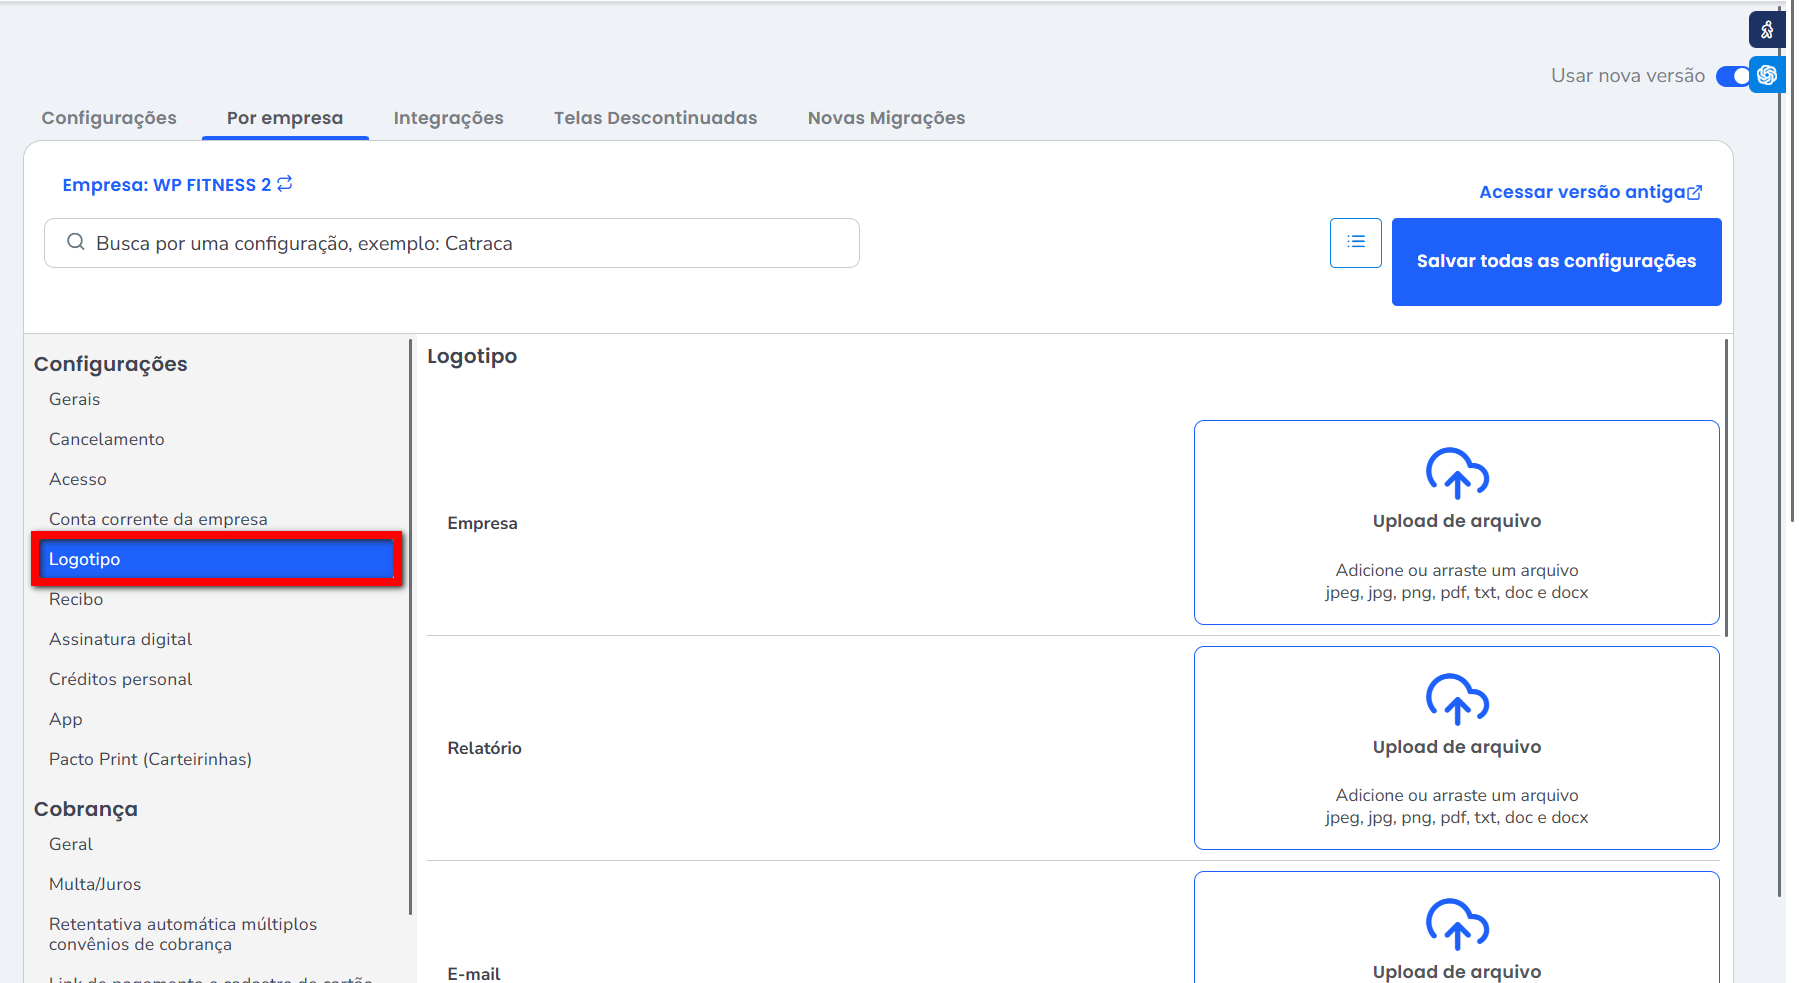This screenshot has height=983, width=1799.
Task: Focus the Busca por uma configuração search field
Action: click(x=470, y=243)
